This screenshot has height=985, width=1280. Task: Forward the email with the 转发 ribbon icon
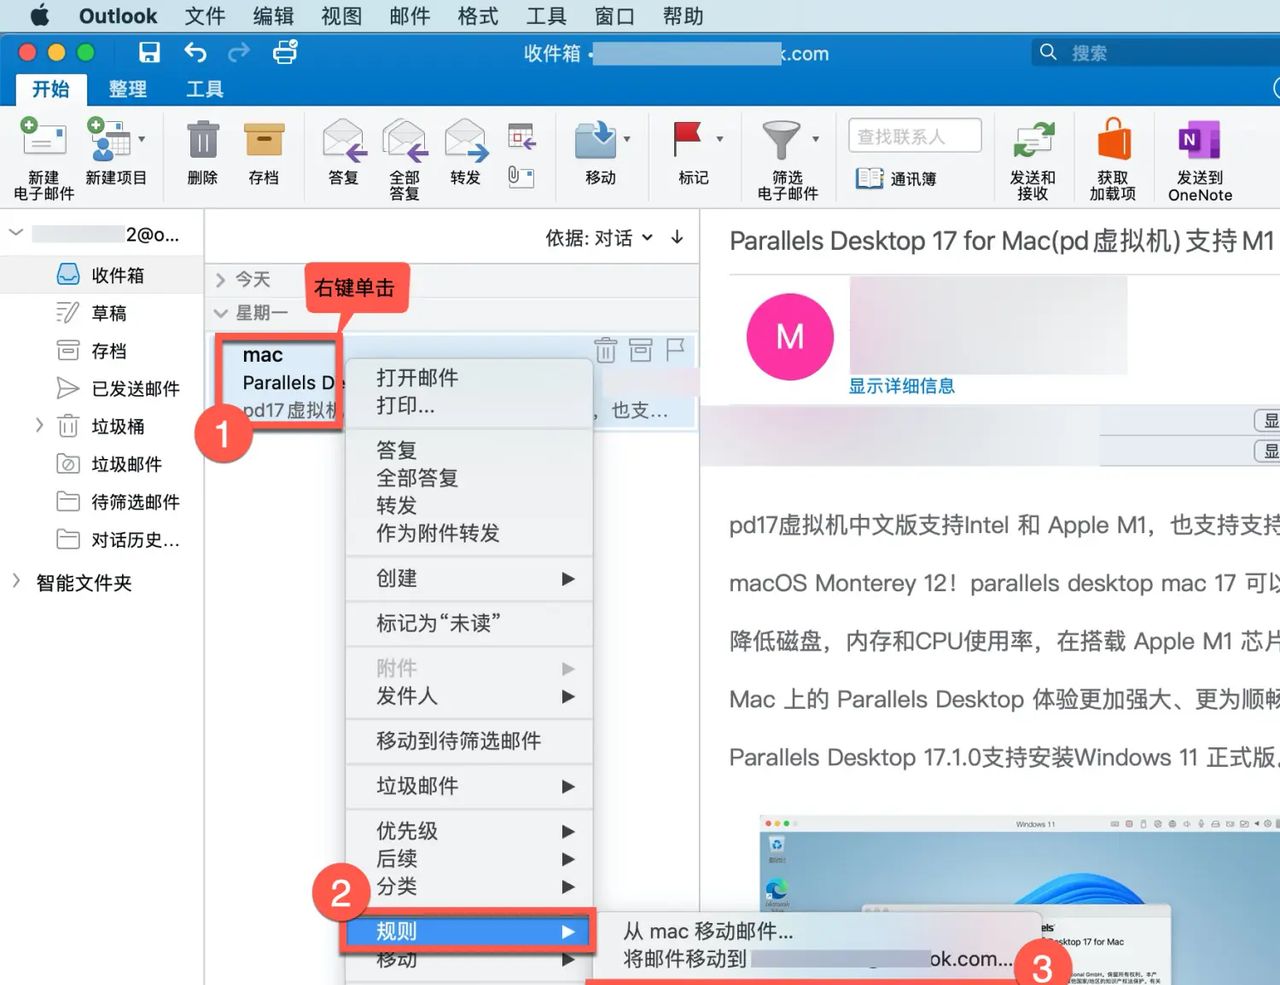pyautogui.click(x=466, y=140)
